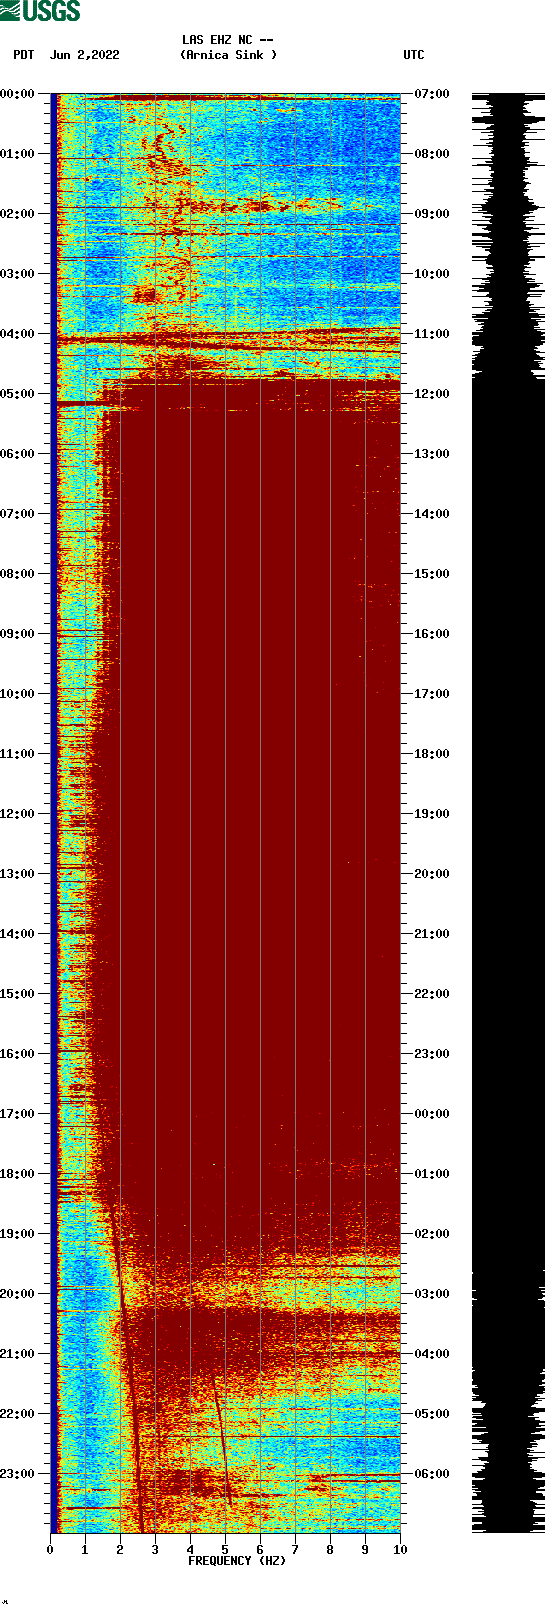The image size is (552, 1613).
Task: Click the USGS logo
Action: (40, 11)
